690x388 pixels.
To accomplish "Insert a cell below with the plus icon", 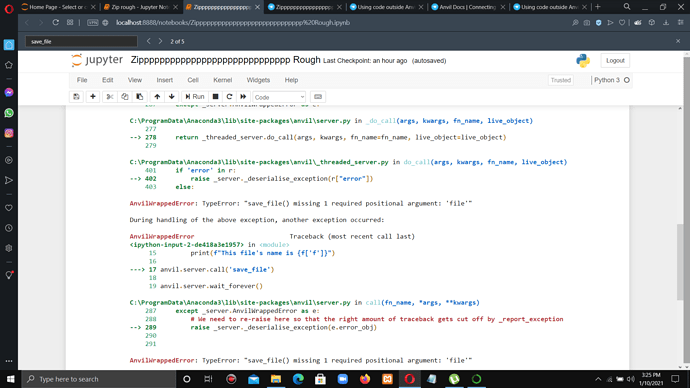I will click(93, 97).
